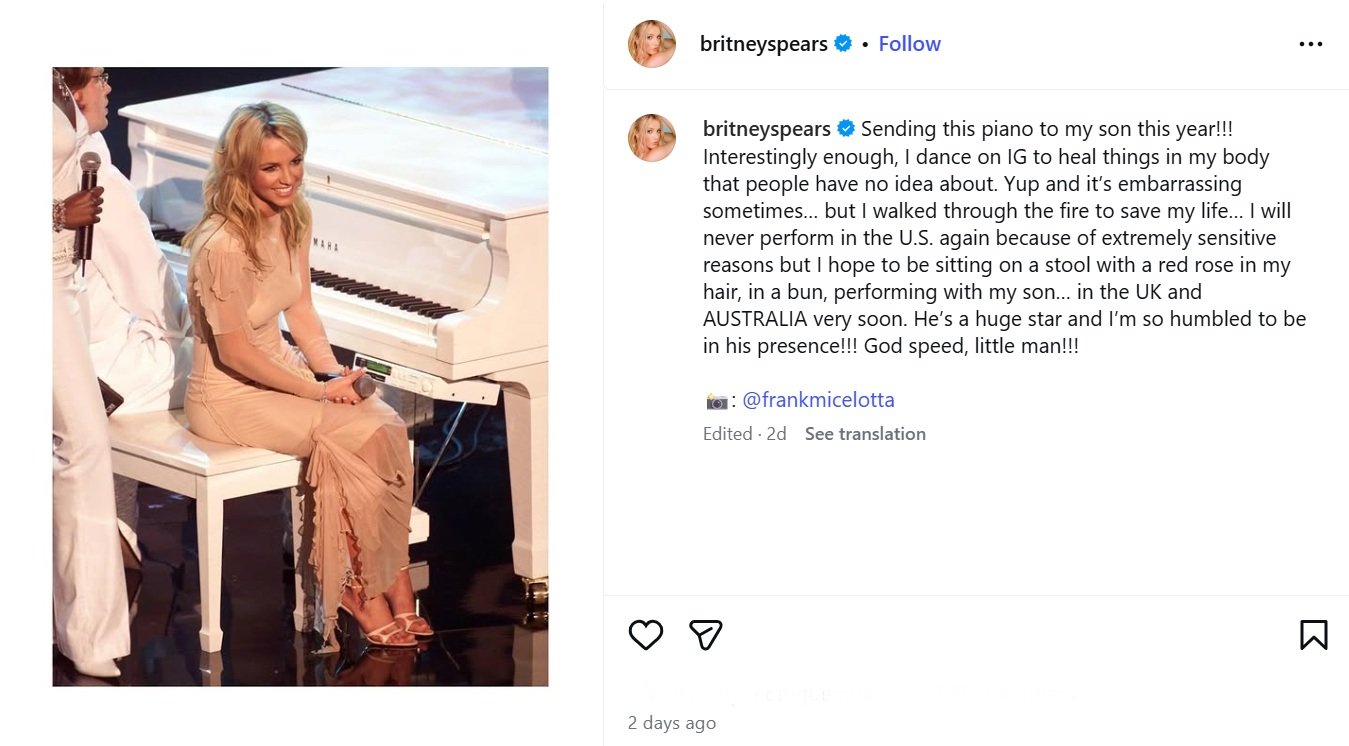
Task: Open the three-dot more options menu
Action: tap(1310, 44)
